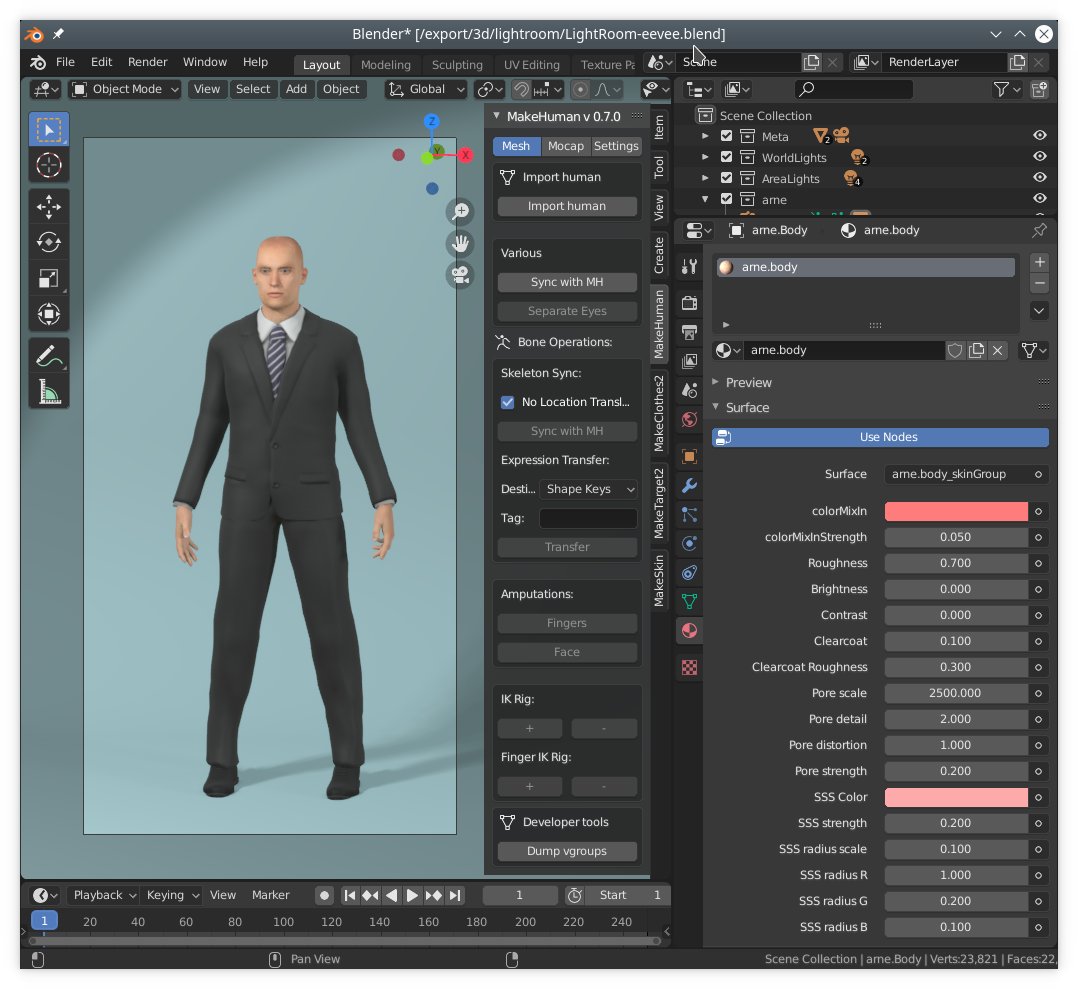This screenshot has width=1078, height=989.
Task: Expand the Meta collection tree
Action: [705, 136]
